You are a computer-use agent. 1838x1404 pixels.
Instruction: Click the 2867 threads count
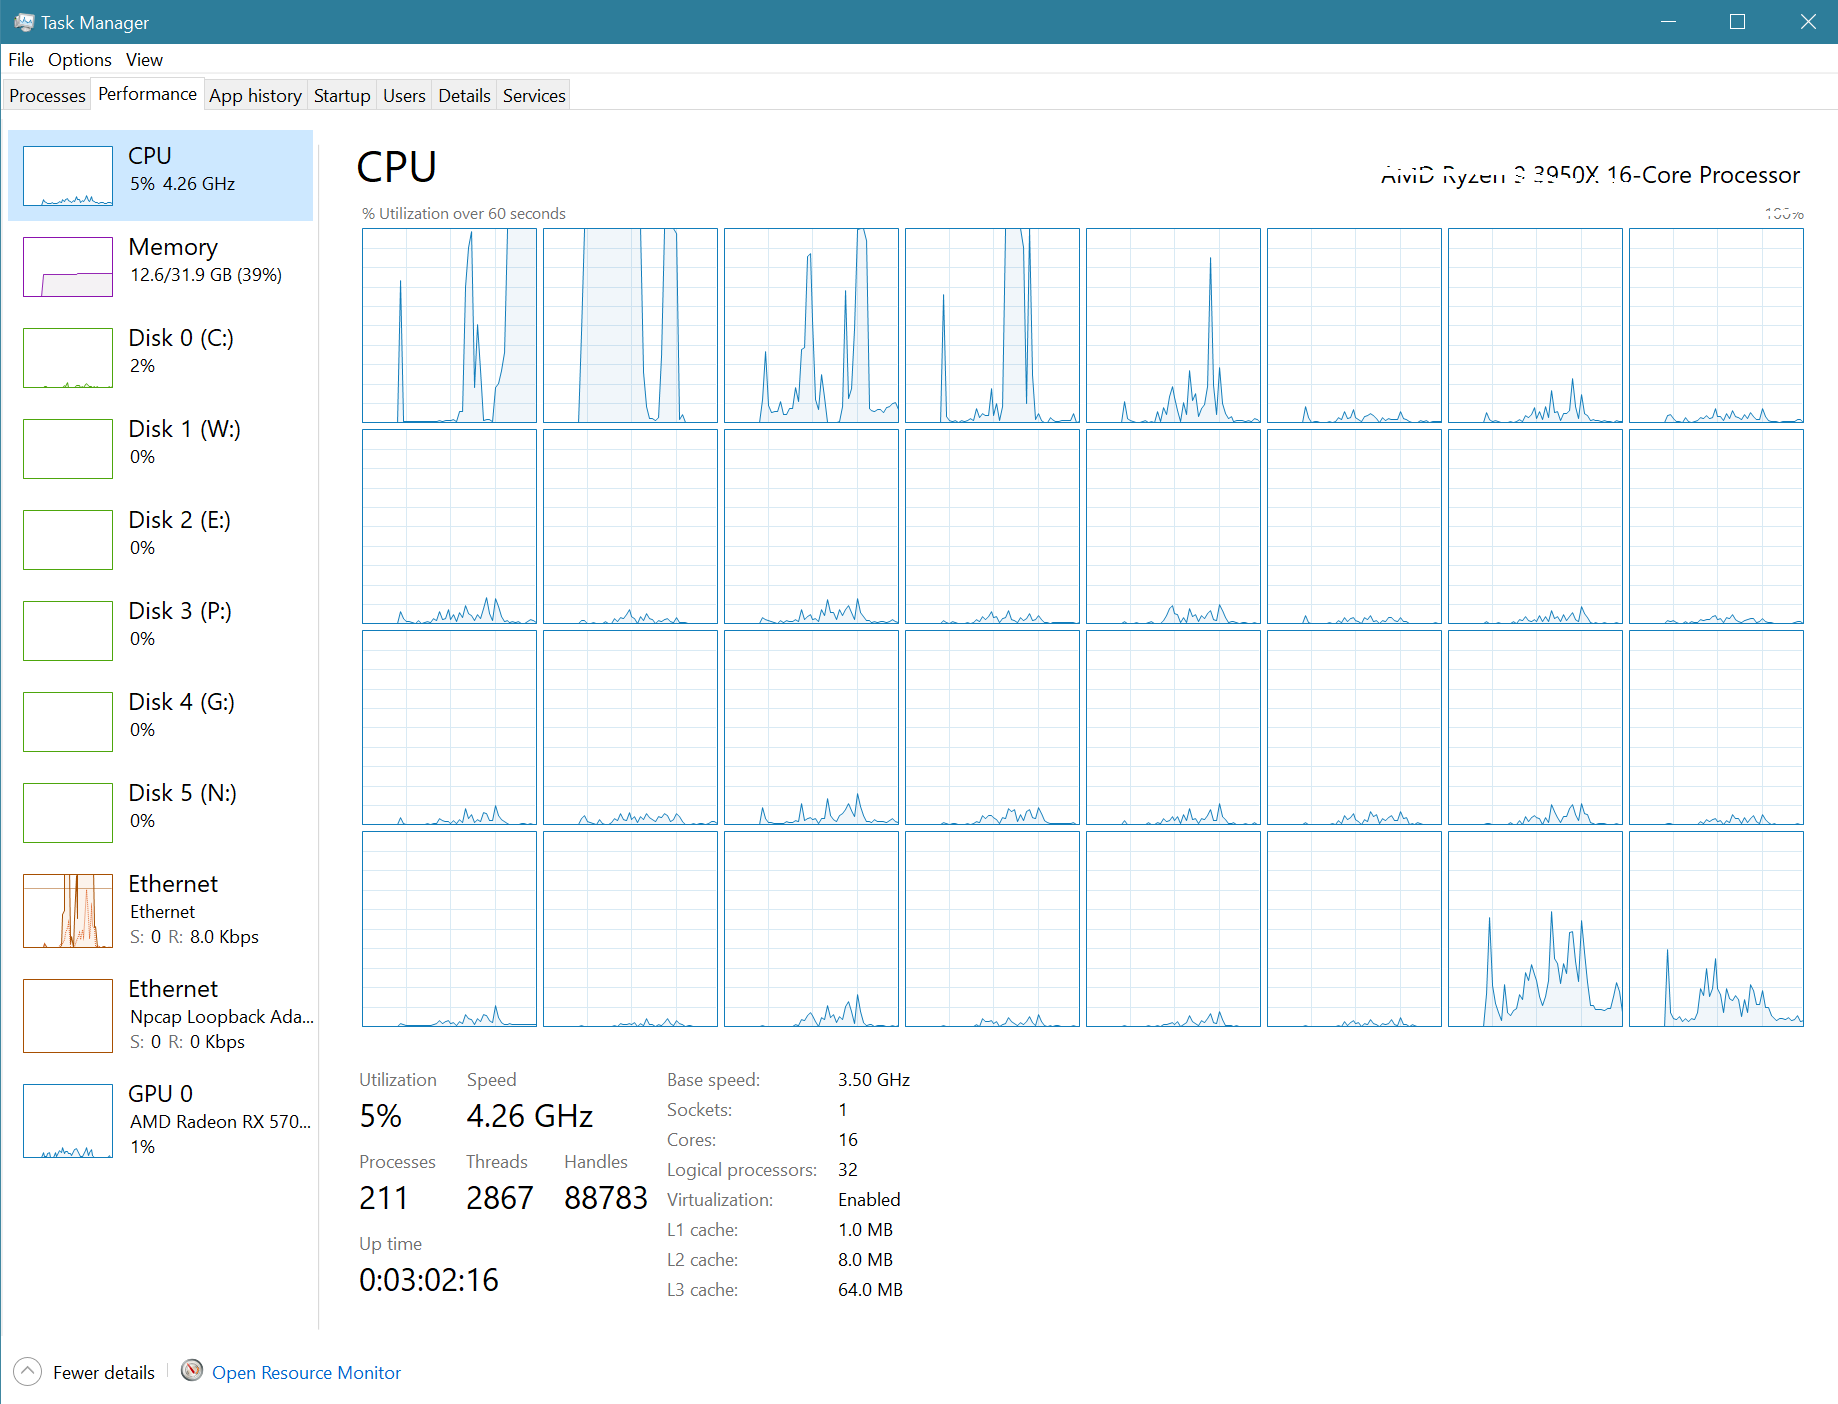coord(500,1198)
